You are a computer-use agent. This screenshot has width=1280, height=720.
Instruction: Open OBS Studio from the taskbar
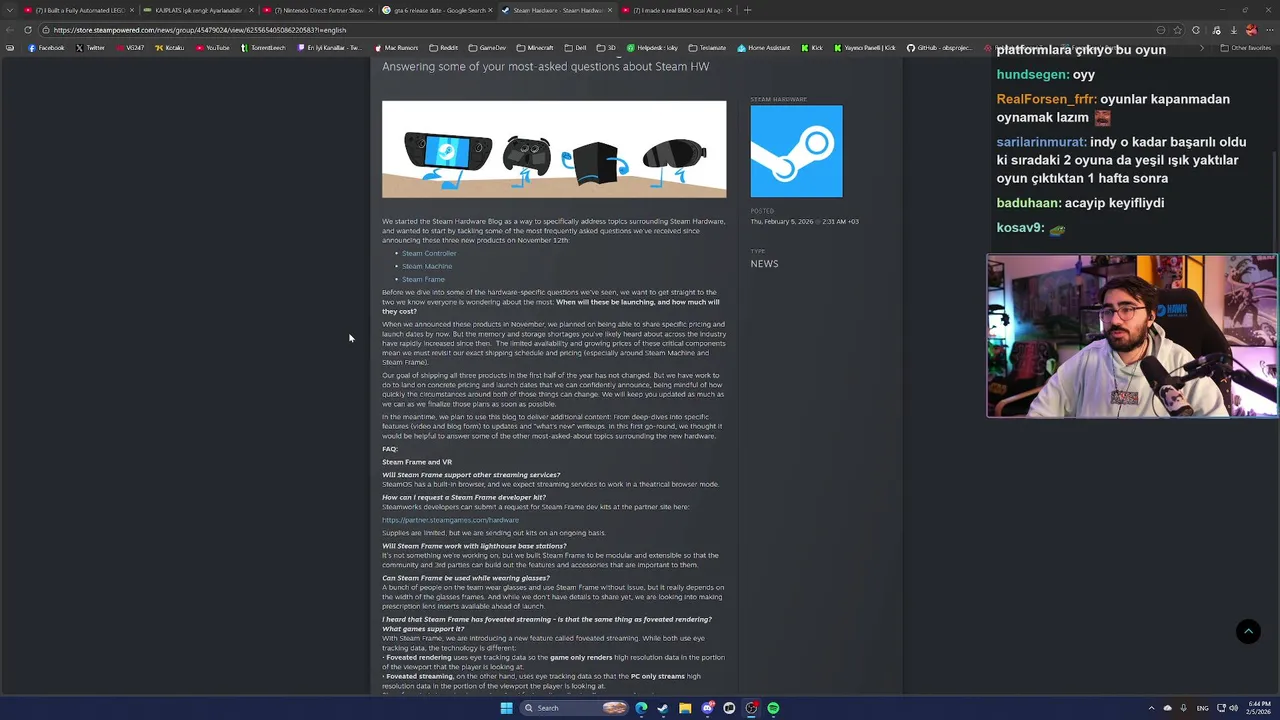(751, 708)
